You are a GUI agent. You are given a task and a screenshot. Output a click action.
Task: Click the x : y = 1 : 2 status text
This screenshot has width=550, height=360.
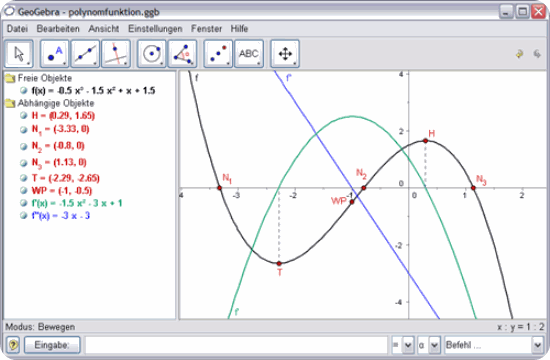tap(521, 327)
